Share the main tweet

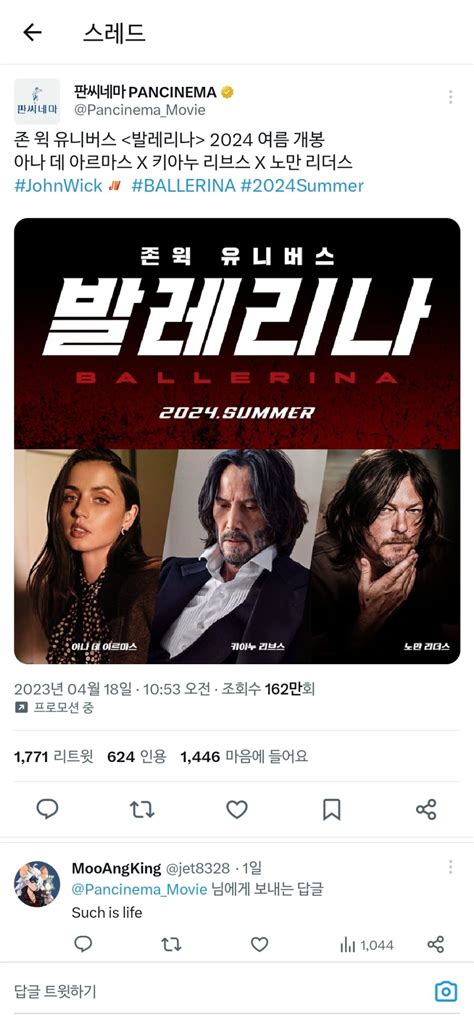pos(426,809)
